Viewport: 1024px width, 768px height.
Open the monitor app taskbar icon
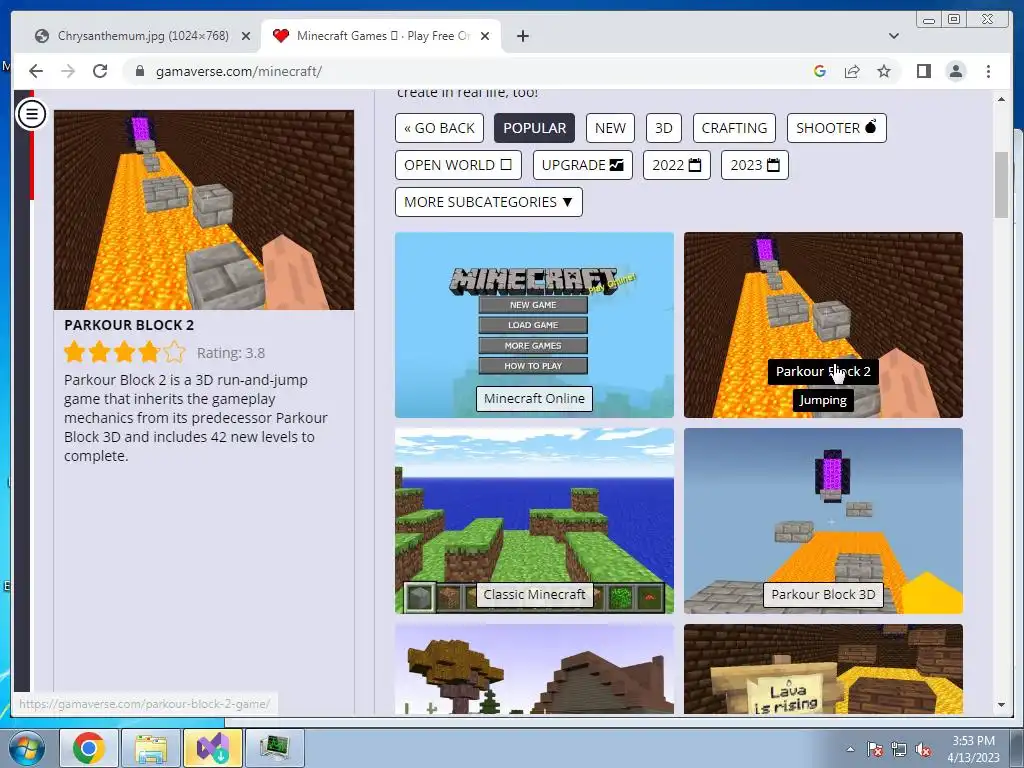pos(274,748)
